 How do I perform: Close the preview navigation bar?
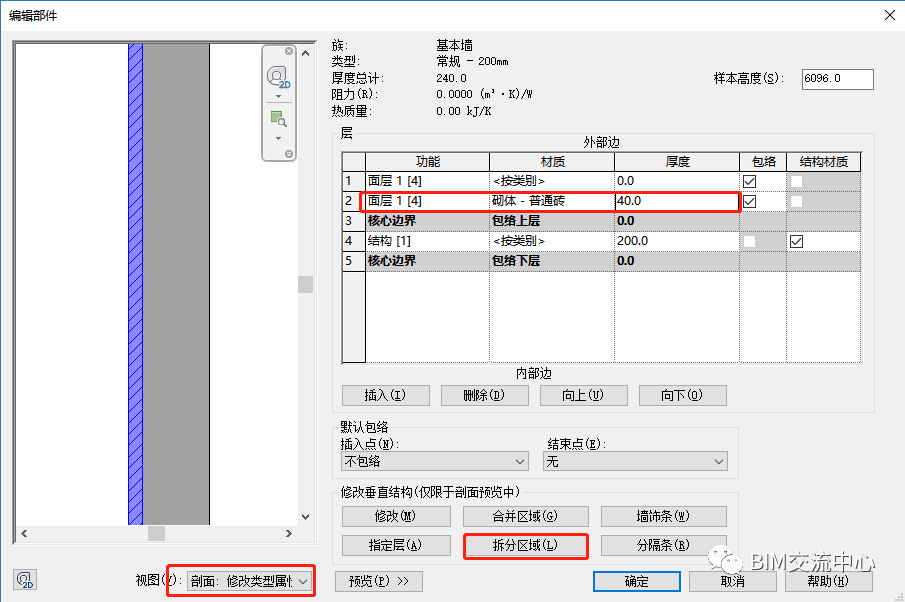289,51
